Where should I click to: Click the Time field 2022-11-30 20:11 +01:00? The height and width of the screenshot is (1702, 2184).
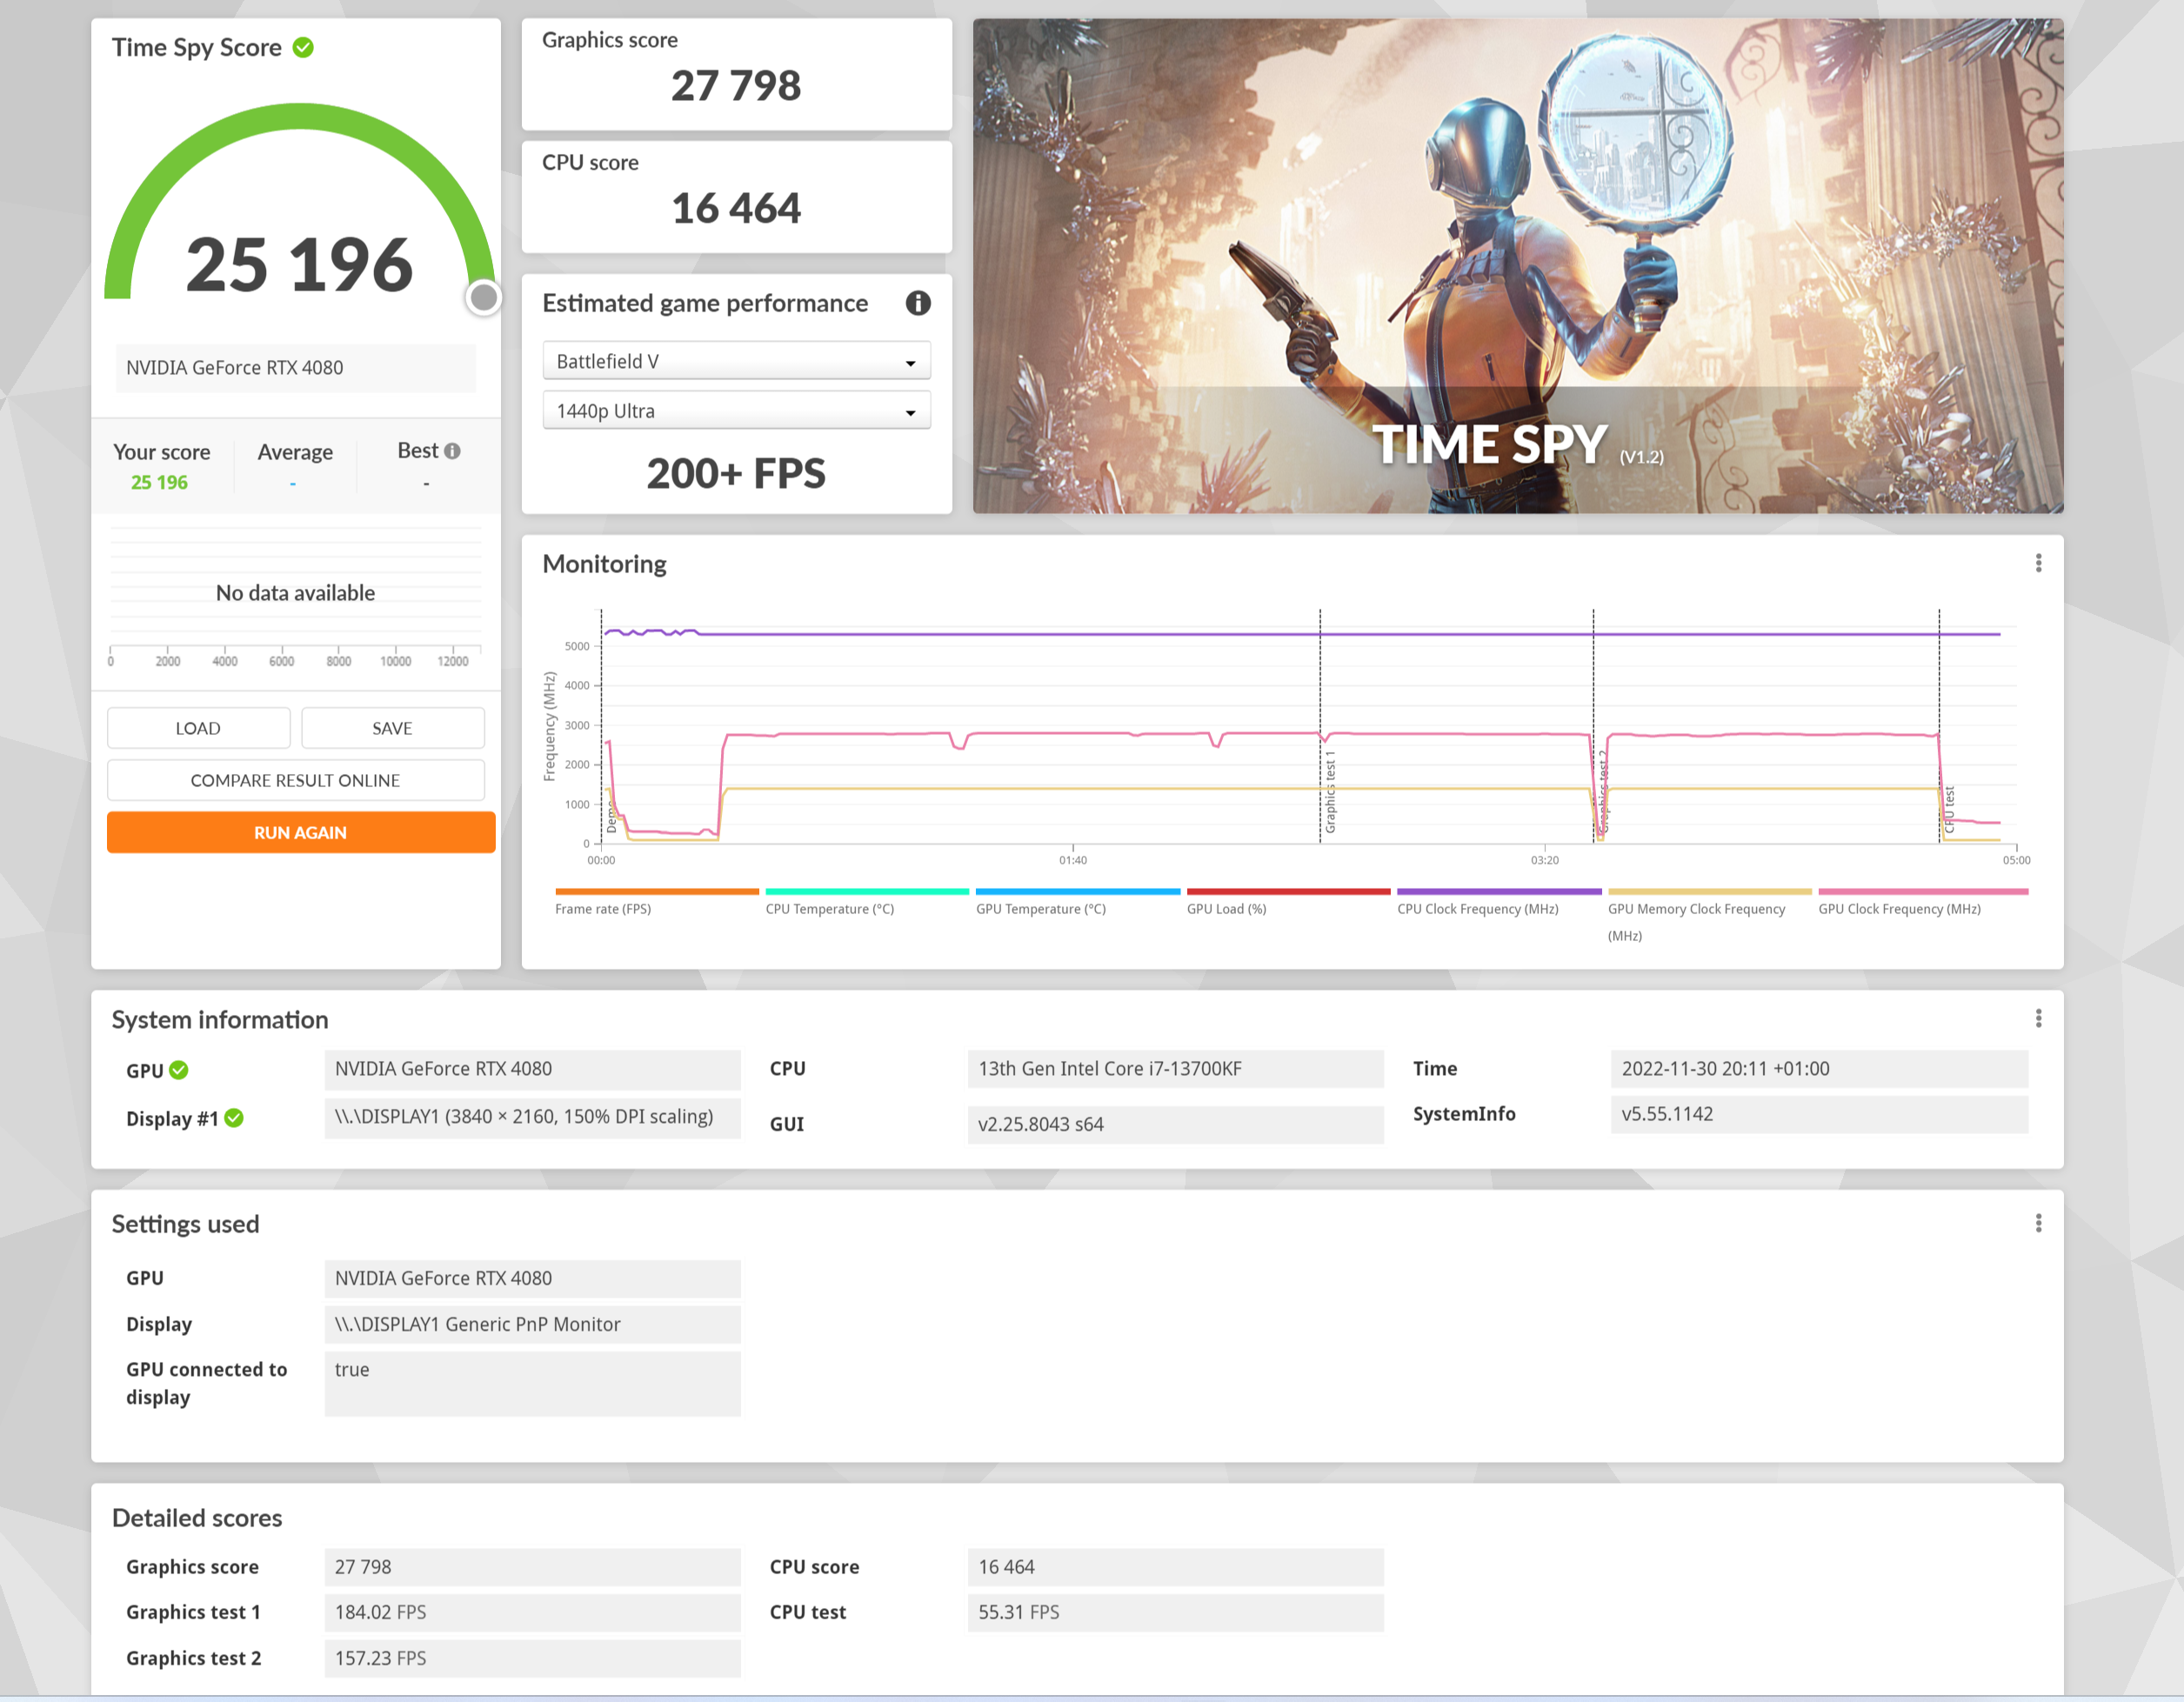pyautogui.click(x=1819, y=1069)
